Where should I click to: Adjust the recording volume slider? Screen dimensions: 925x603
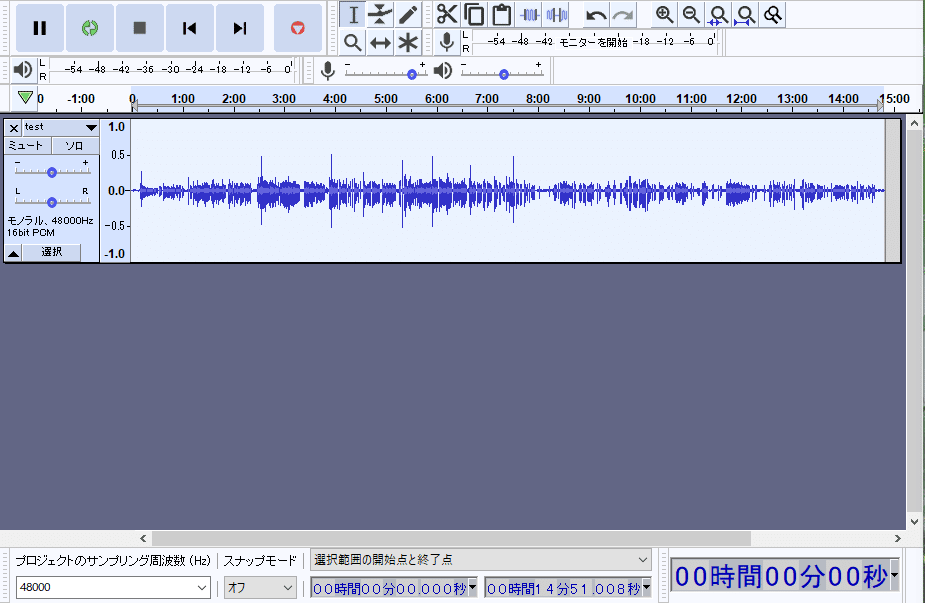pyautogui.click(x=412, y=74)
